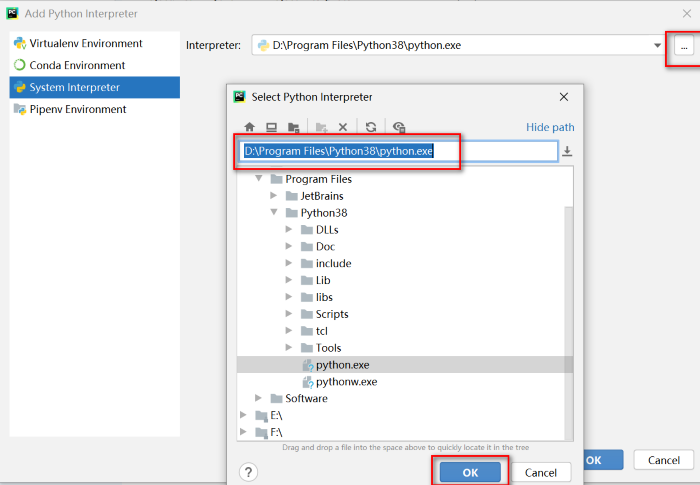Expand the F:\ drive arrow
Image resolution: width=700 pixels, height=485 pixels.
243,432
